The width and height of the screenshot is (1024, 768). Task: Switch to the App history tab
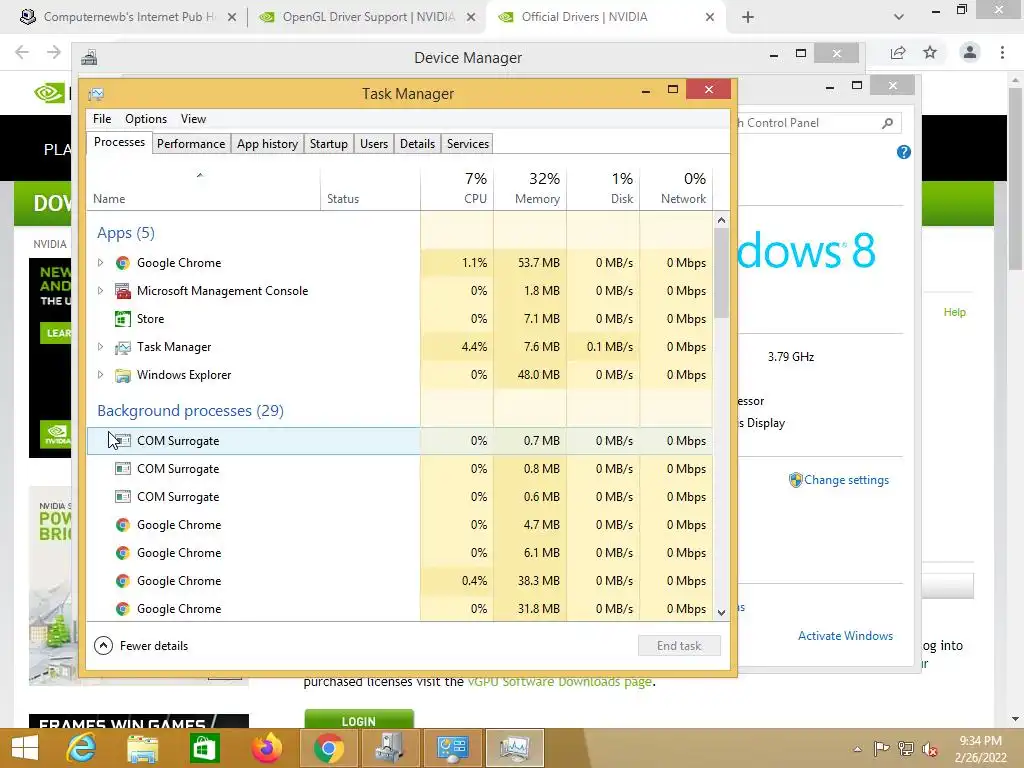pos(267,144)
